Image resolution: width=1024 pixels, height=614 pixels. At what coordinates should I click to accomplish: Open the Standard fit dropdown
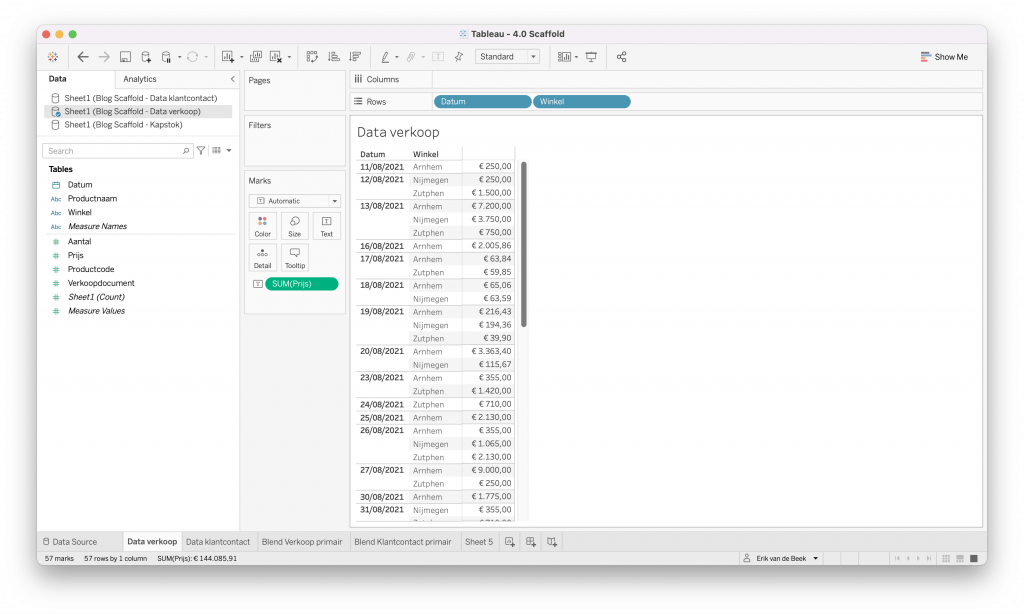[x=507, y=57]
